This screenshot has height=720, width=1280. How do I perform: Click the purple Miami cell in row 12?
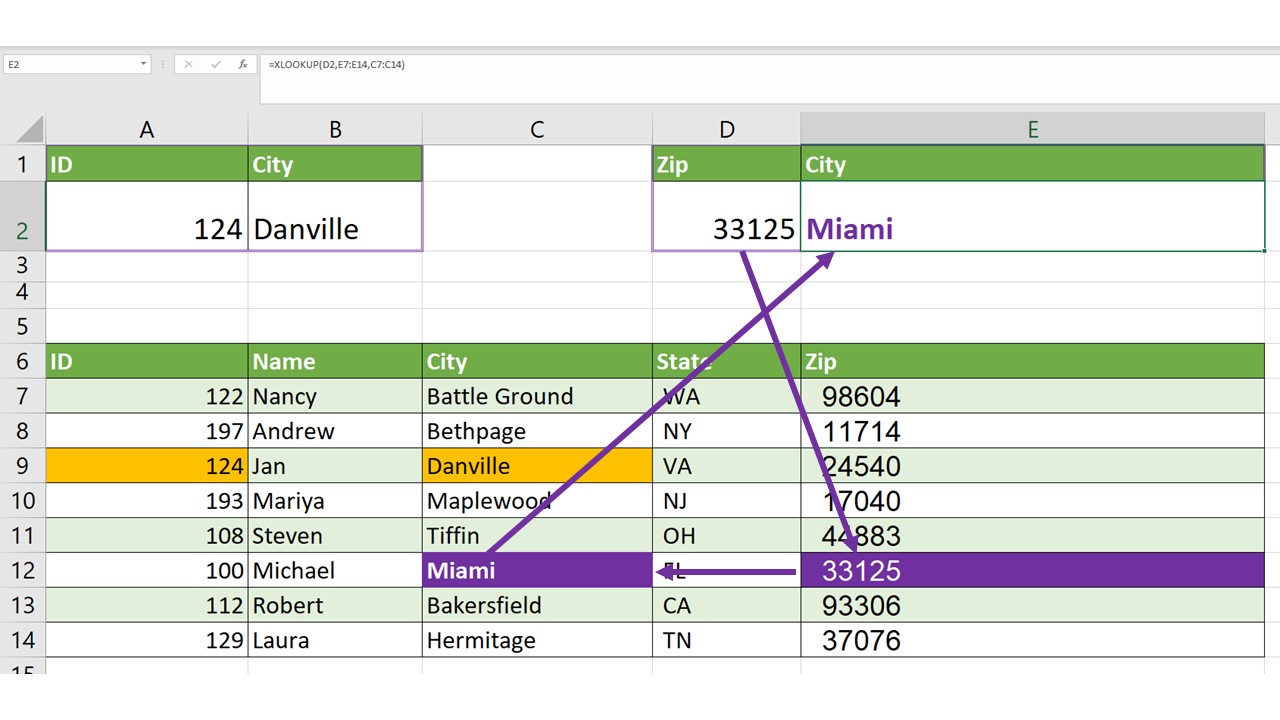(x=537, y=570)
